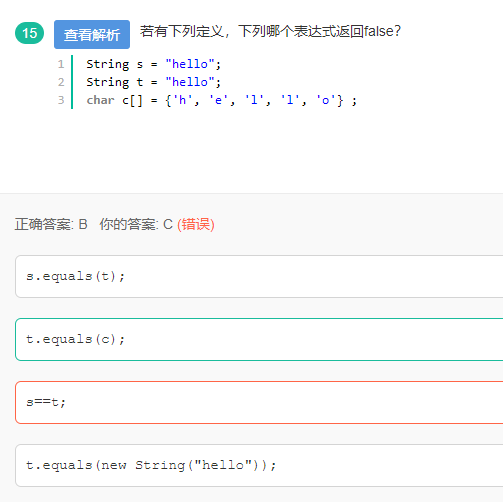Image resolution: width=503 pixels, height=502 pixels.
Task: Click line number 2 in code block
Action: tap(61, 82)
